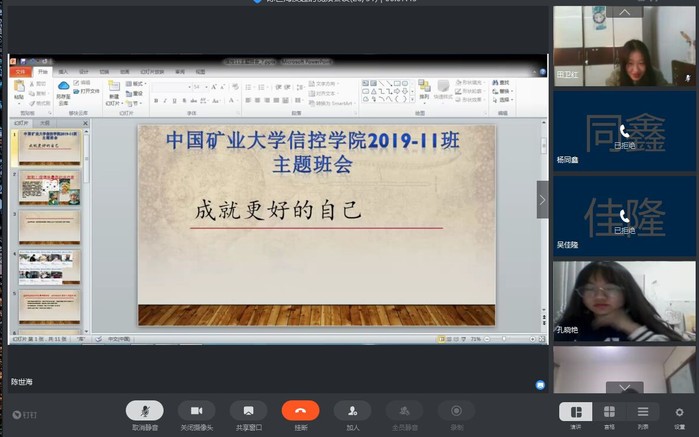This screenshot has width=699, height=437.
Task: Select the Insert tab in the ribbon
Action: 63,72
